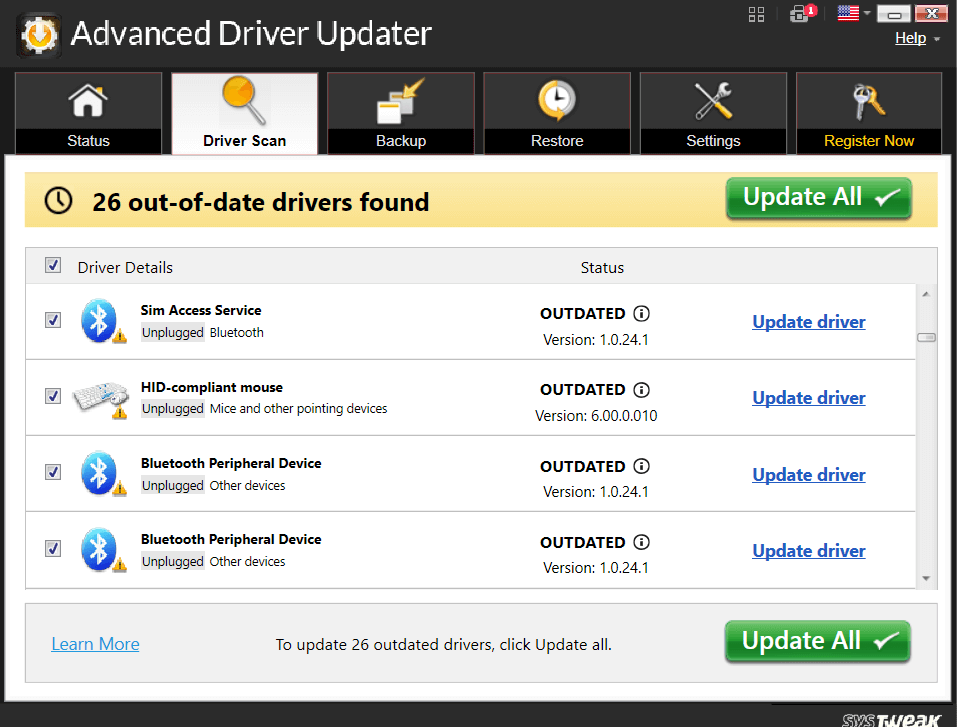The width and height of the screenshot is (957, 727).
Task: Expand the Help menu arrow
Action: [x=937, y=39]
